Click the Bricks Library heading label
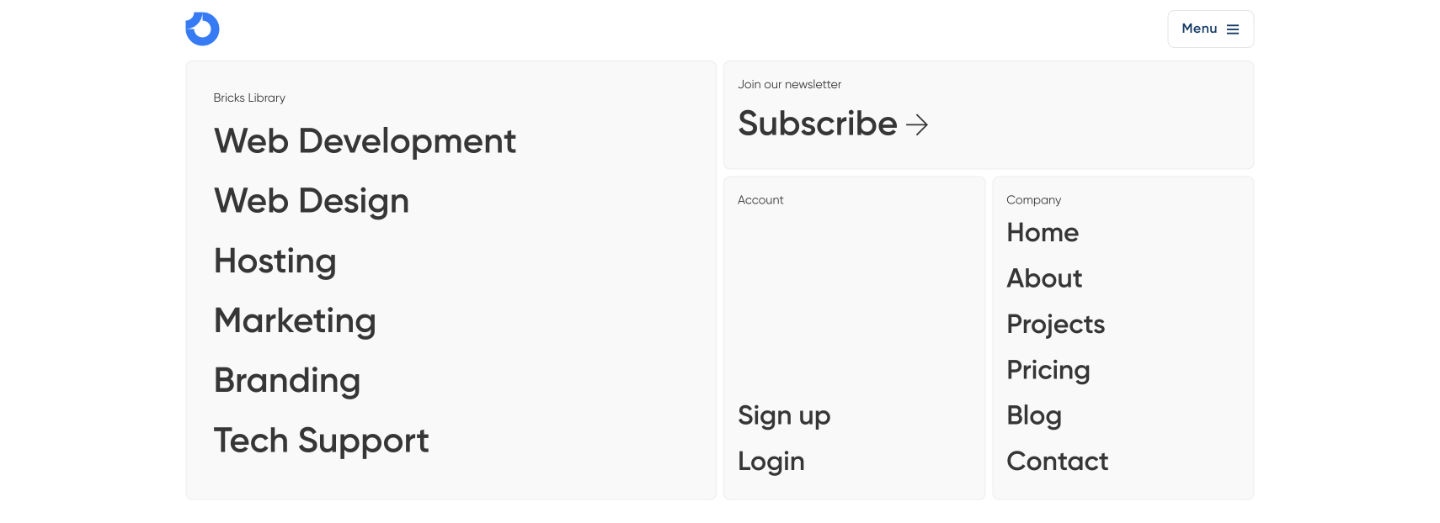The image size is (1440, 523). pyautogui.click(x=249, y=98)
